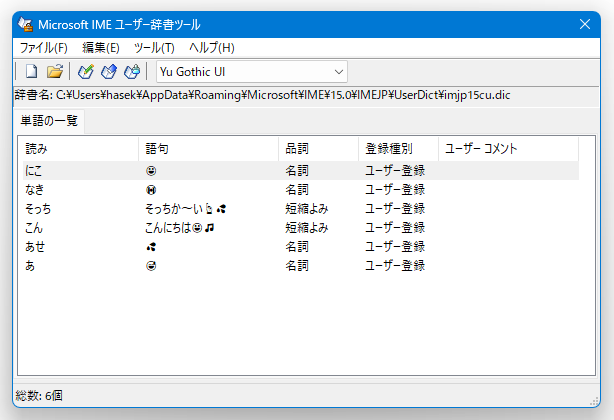
Task: Sort by the 読み column header
Action: 80,149
